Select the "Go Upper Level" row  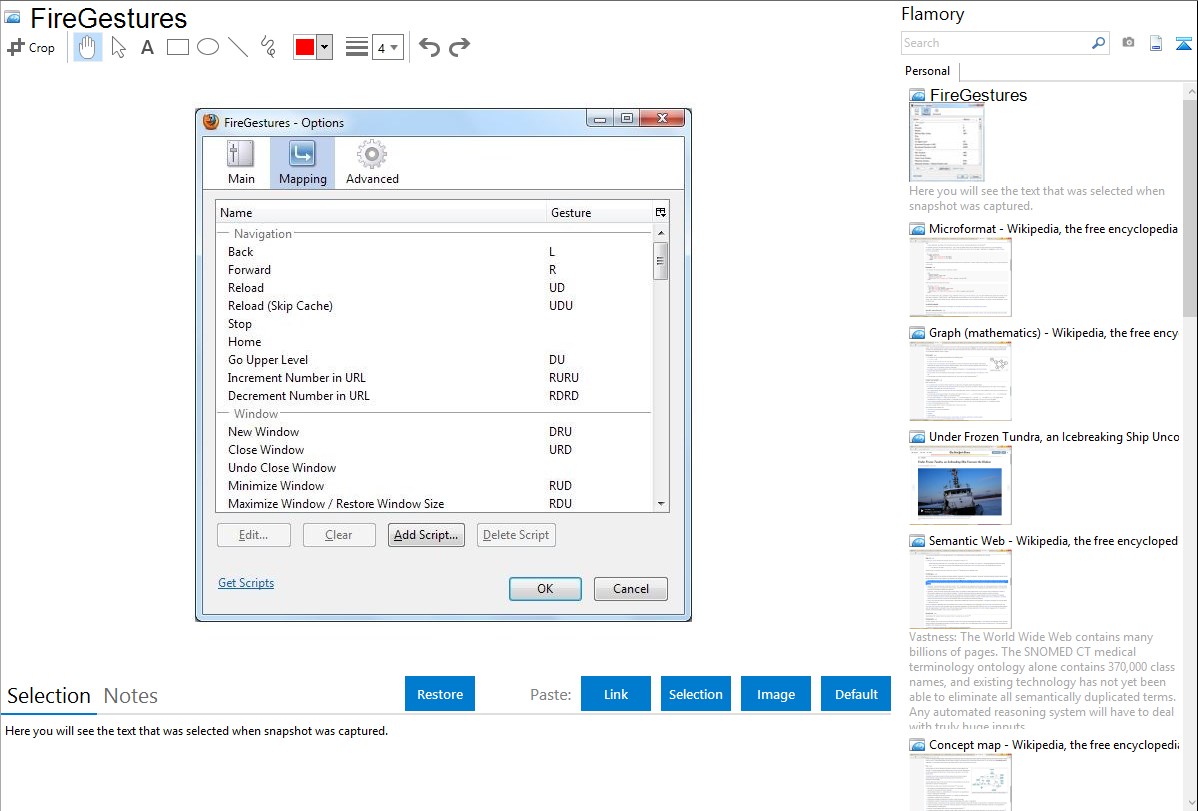click(x=435, y=360)
